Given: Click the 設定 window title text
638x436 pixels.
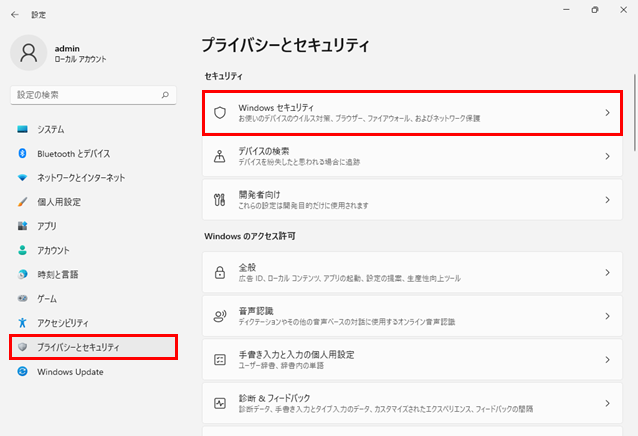Looking at the screenshot, I should (x=39, y=15).
